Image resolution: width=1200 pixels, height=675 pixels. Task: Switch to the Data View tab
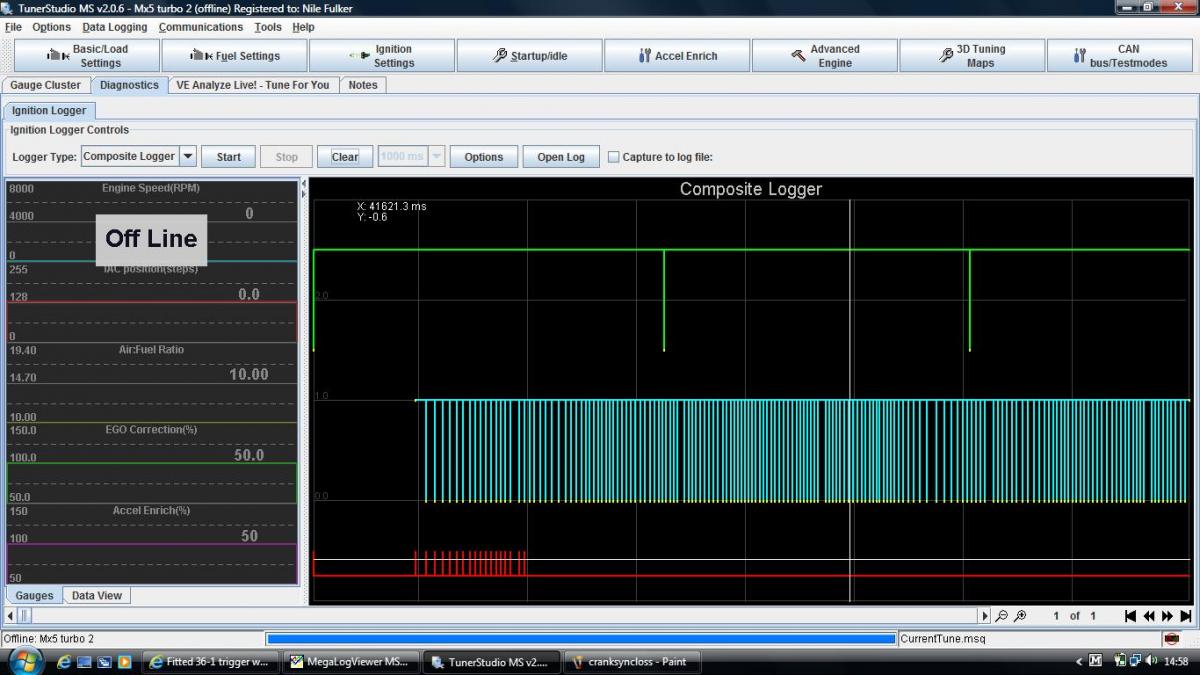[97, 595]
